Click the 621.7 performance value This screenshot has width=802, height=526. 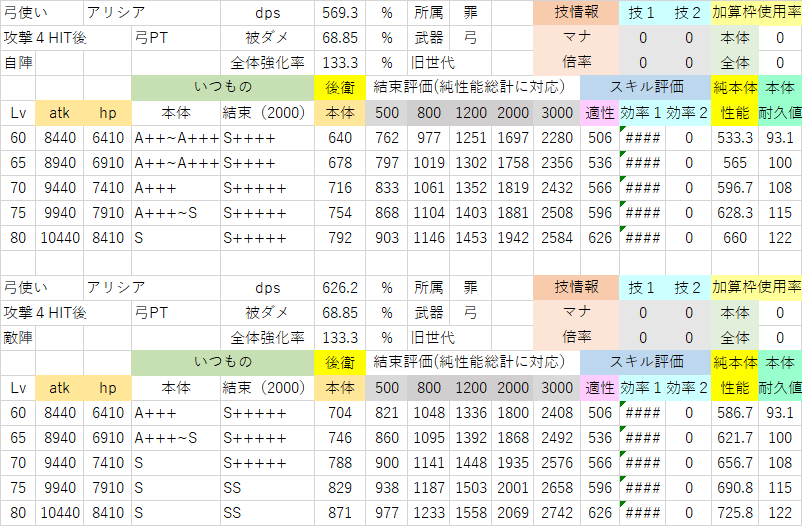[734, 438]
